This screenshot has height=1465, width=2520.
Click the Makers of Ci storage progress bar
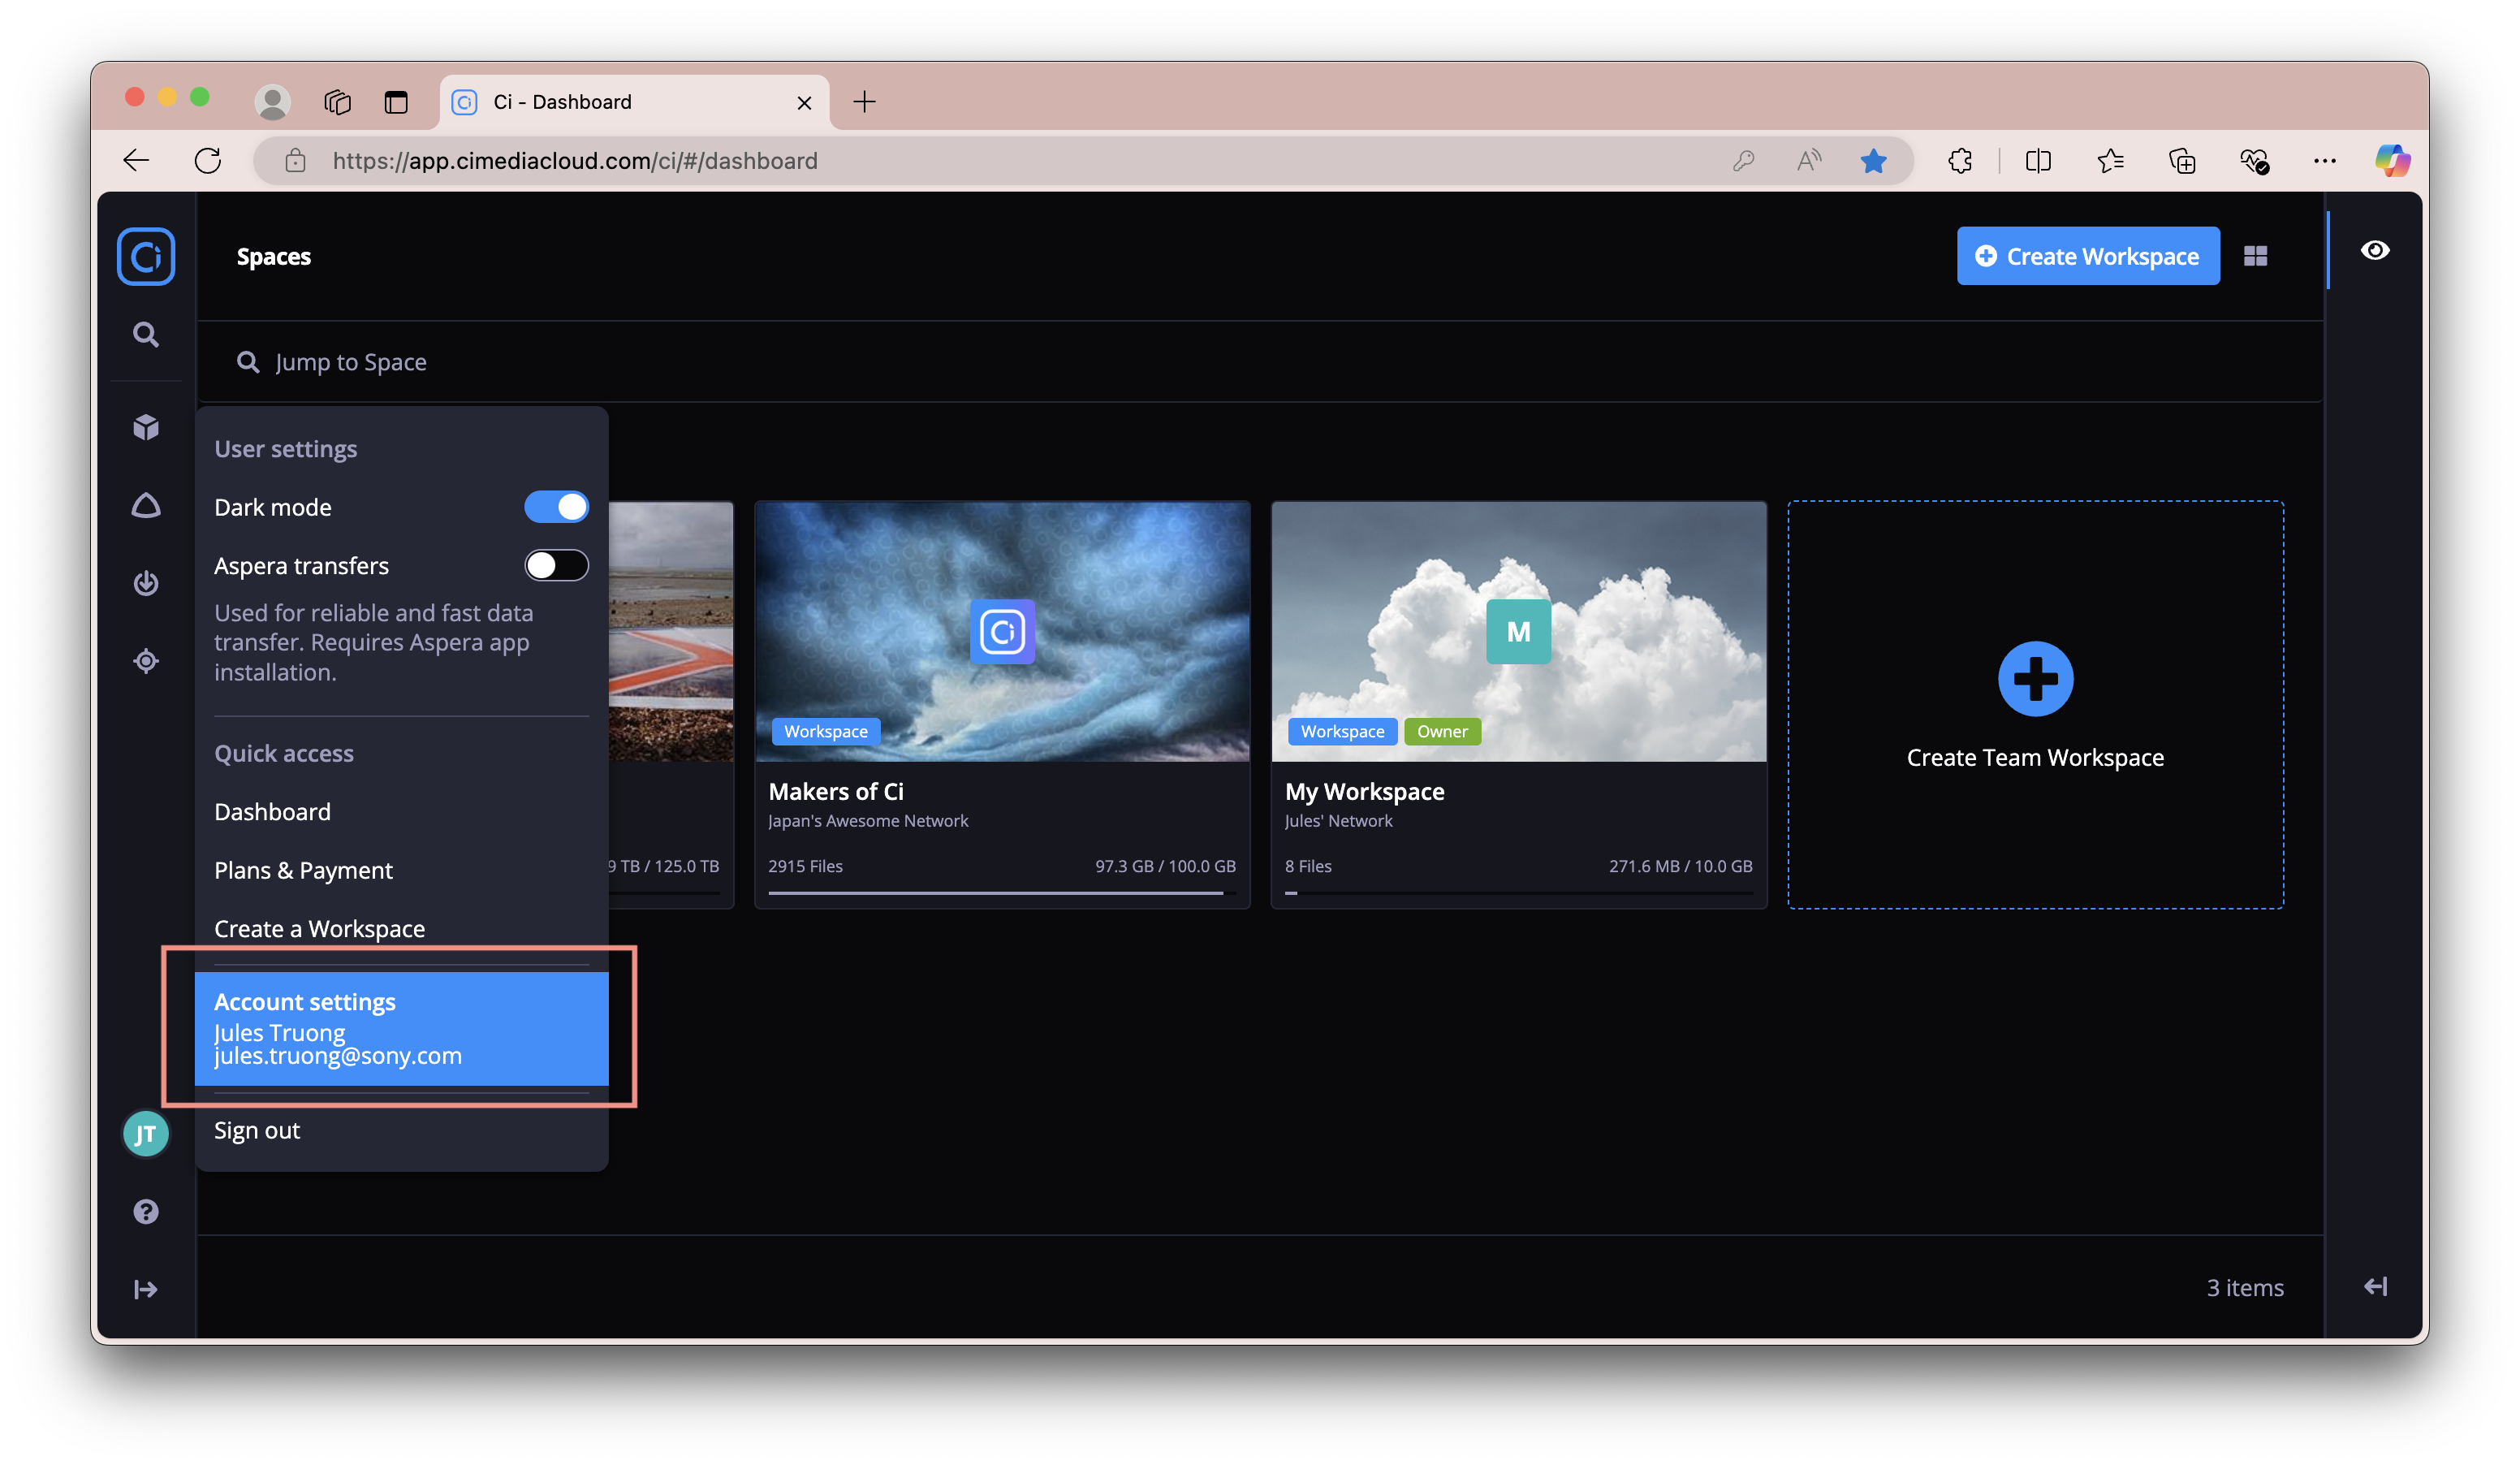[x=1002, y=893]
